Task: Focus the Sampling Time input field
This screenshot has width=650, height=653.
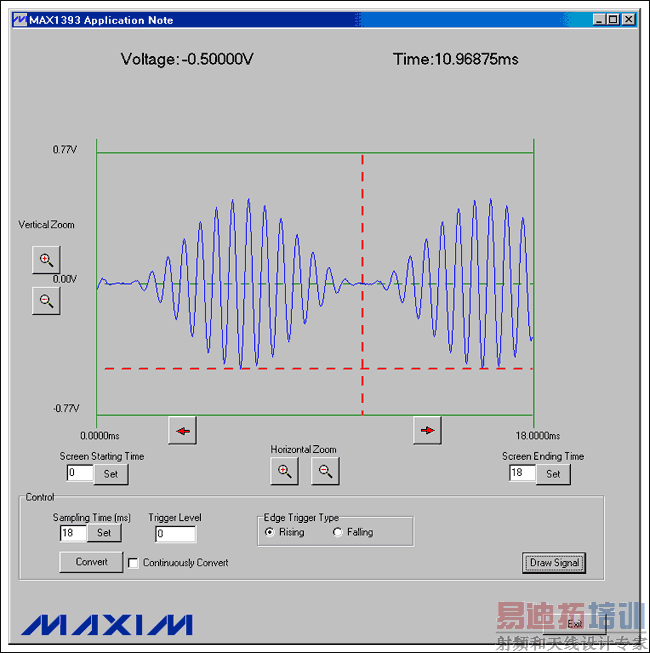Action: [74, 533]
